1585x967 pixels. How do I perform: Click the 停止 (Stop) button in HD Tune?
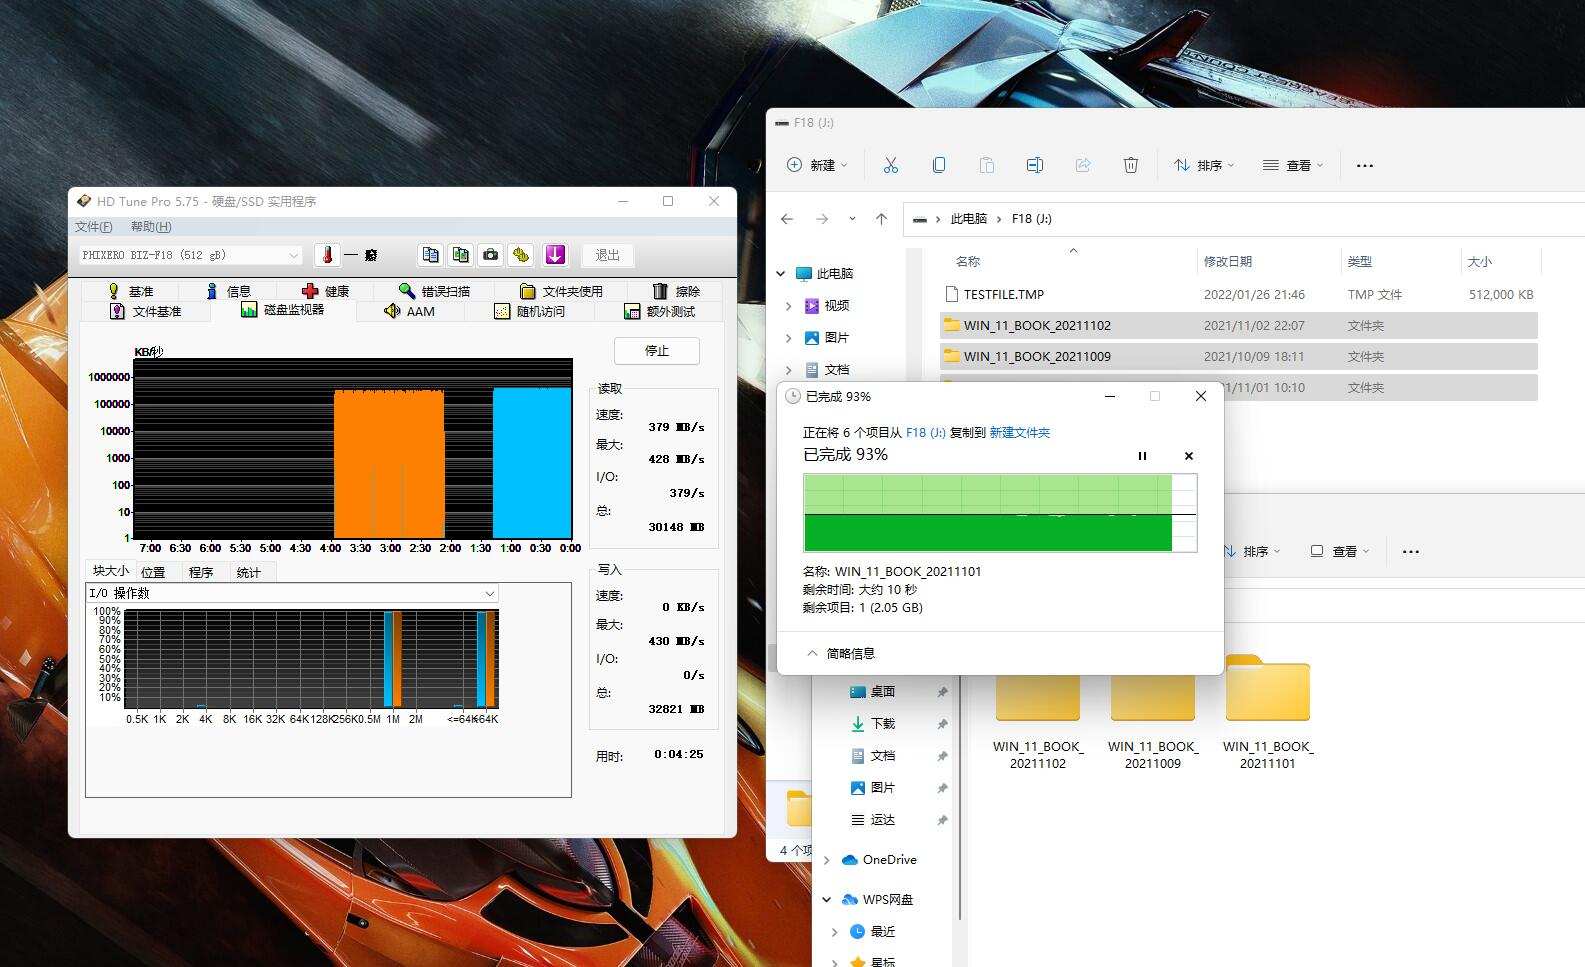(657, 351)
